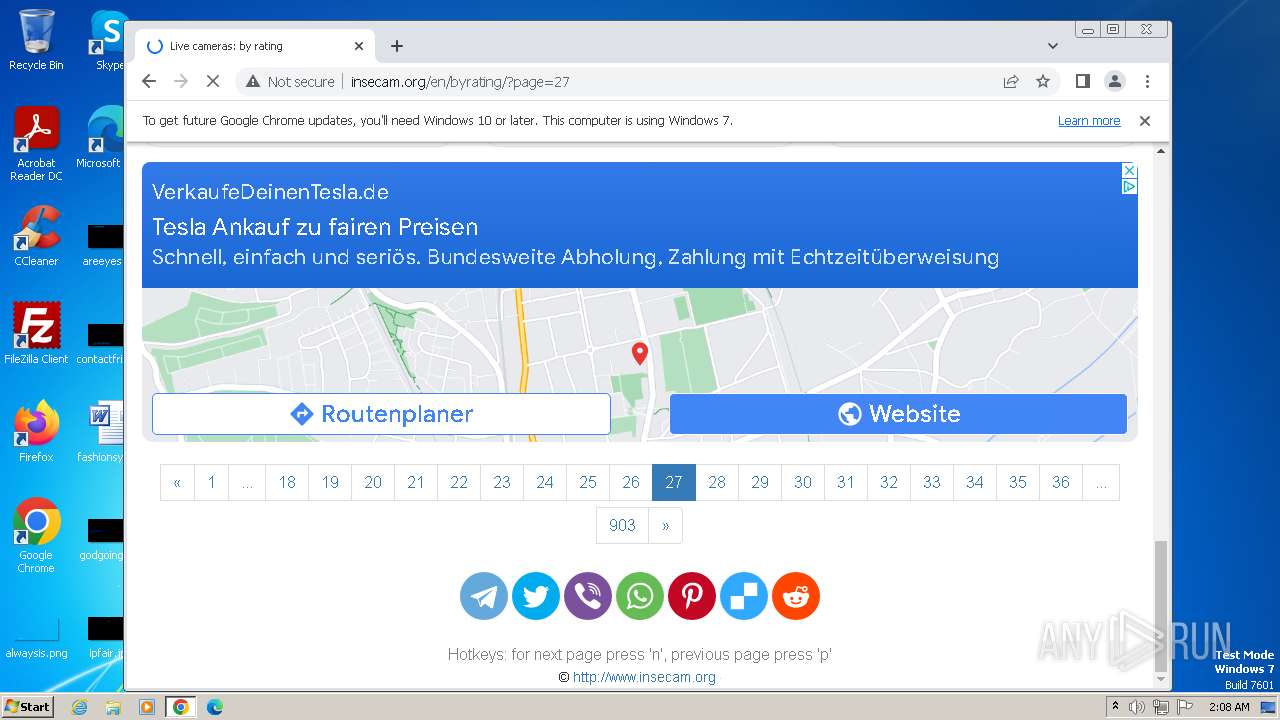Bookmark this tab with star icon
The height and width of the screenshot is (720, 1280).
[x=1043, y=81]
